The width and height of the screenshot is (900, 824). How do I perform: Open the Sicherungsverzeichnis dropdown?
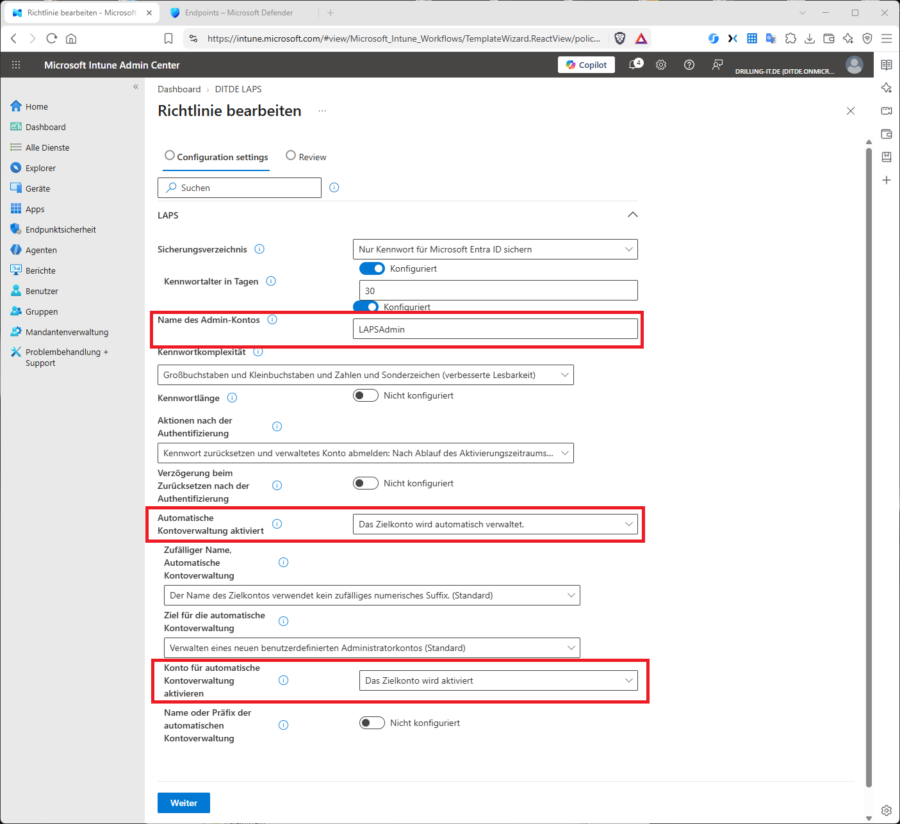click(x=495, y=249)
